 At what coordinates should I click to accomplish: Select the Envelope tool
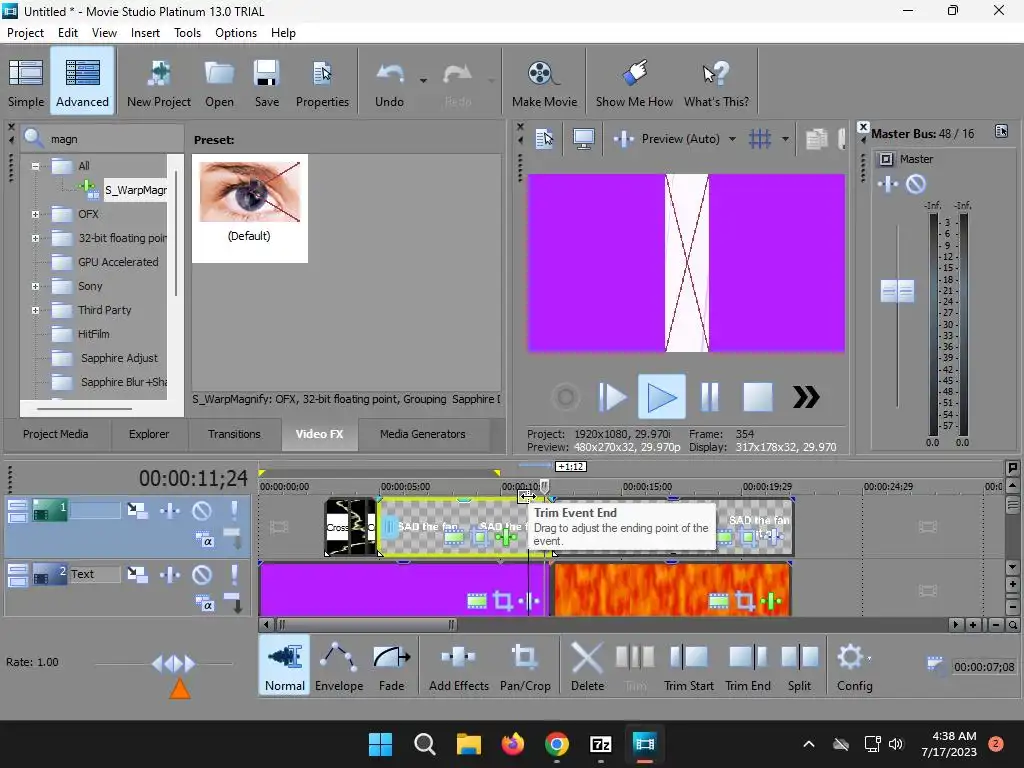[x=339, y=665]
